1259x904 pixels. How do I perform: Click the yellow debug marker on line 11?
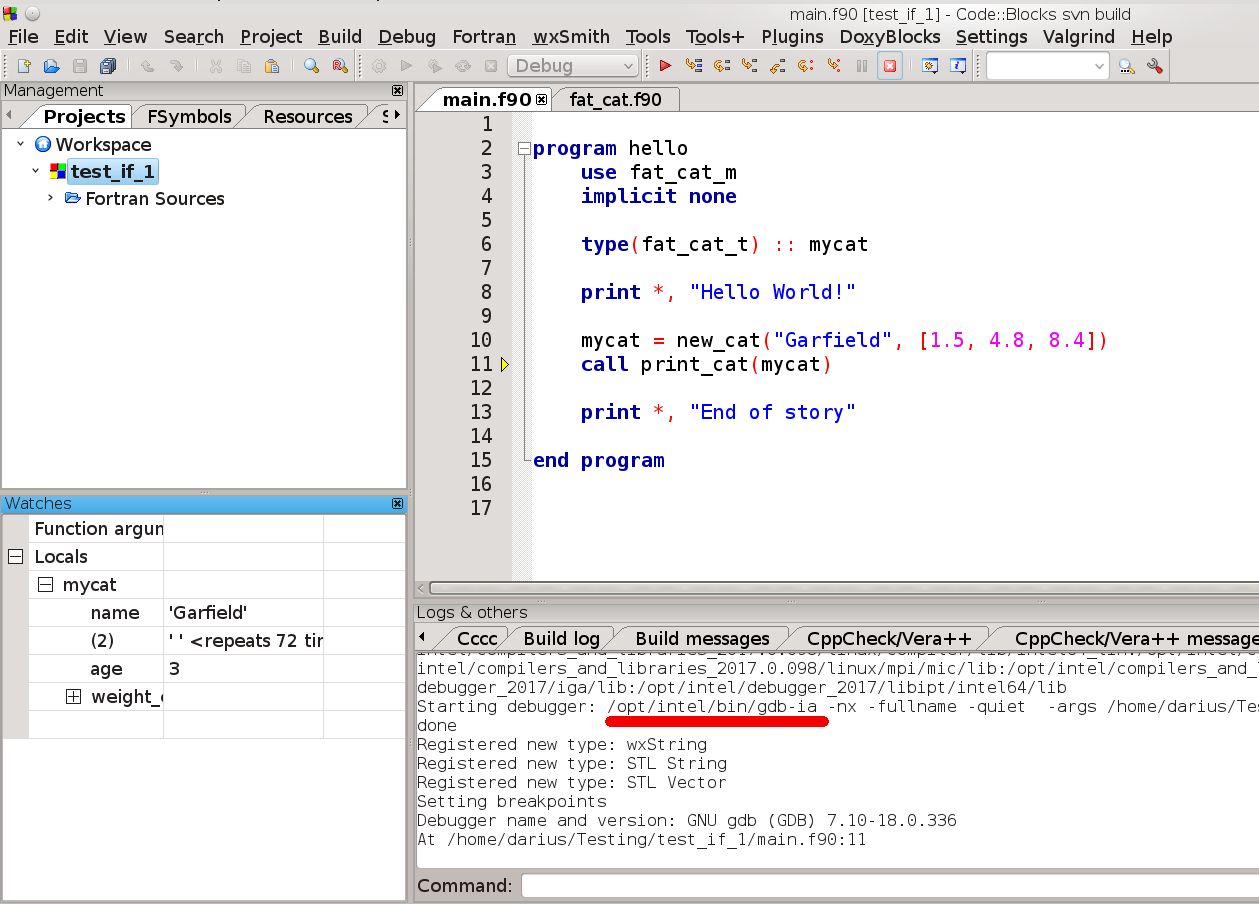tap(505, 365)
